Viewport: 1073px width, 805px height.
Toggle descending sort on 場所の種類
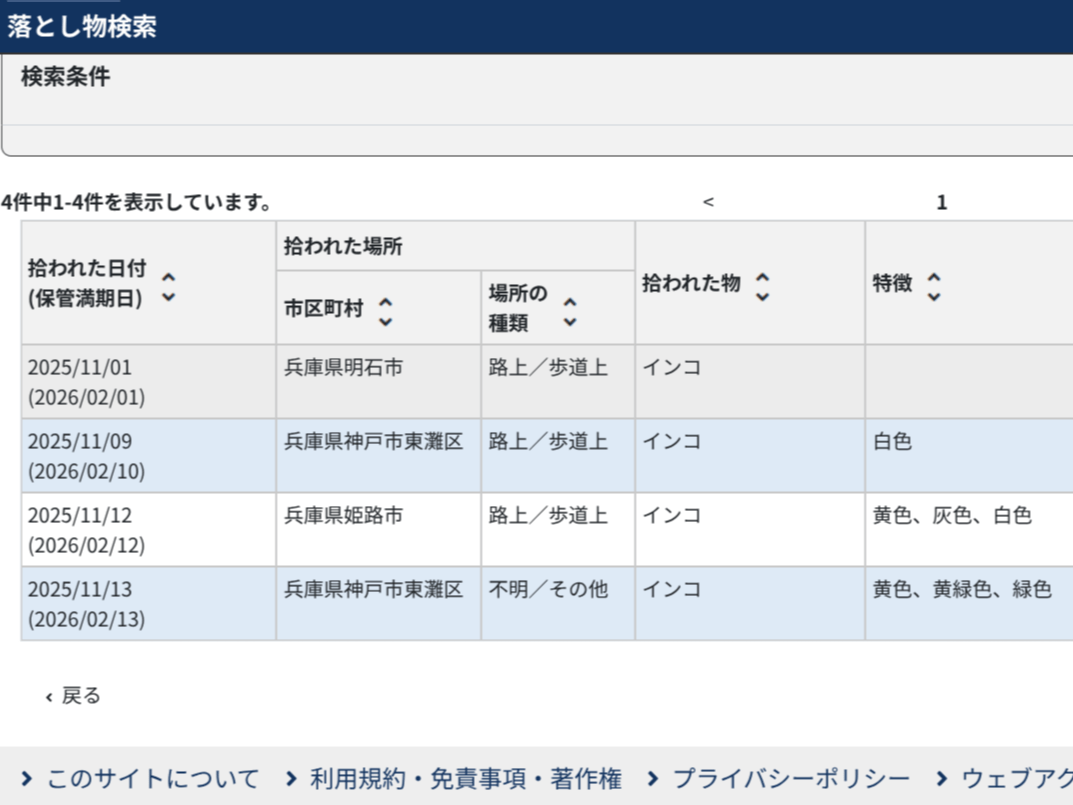point(568,322)
